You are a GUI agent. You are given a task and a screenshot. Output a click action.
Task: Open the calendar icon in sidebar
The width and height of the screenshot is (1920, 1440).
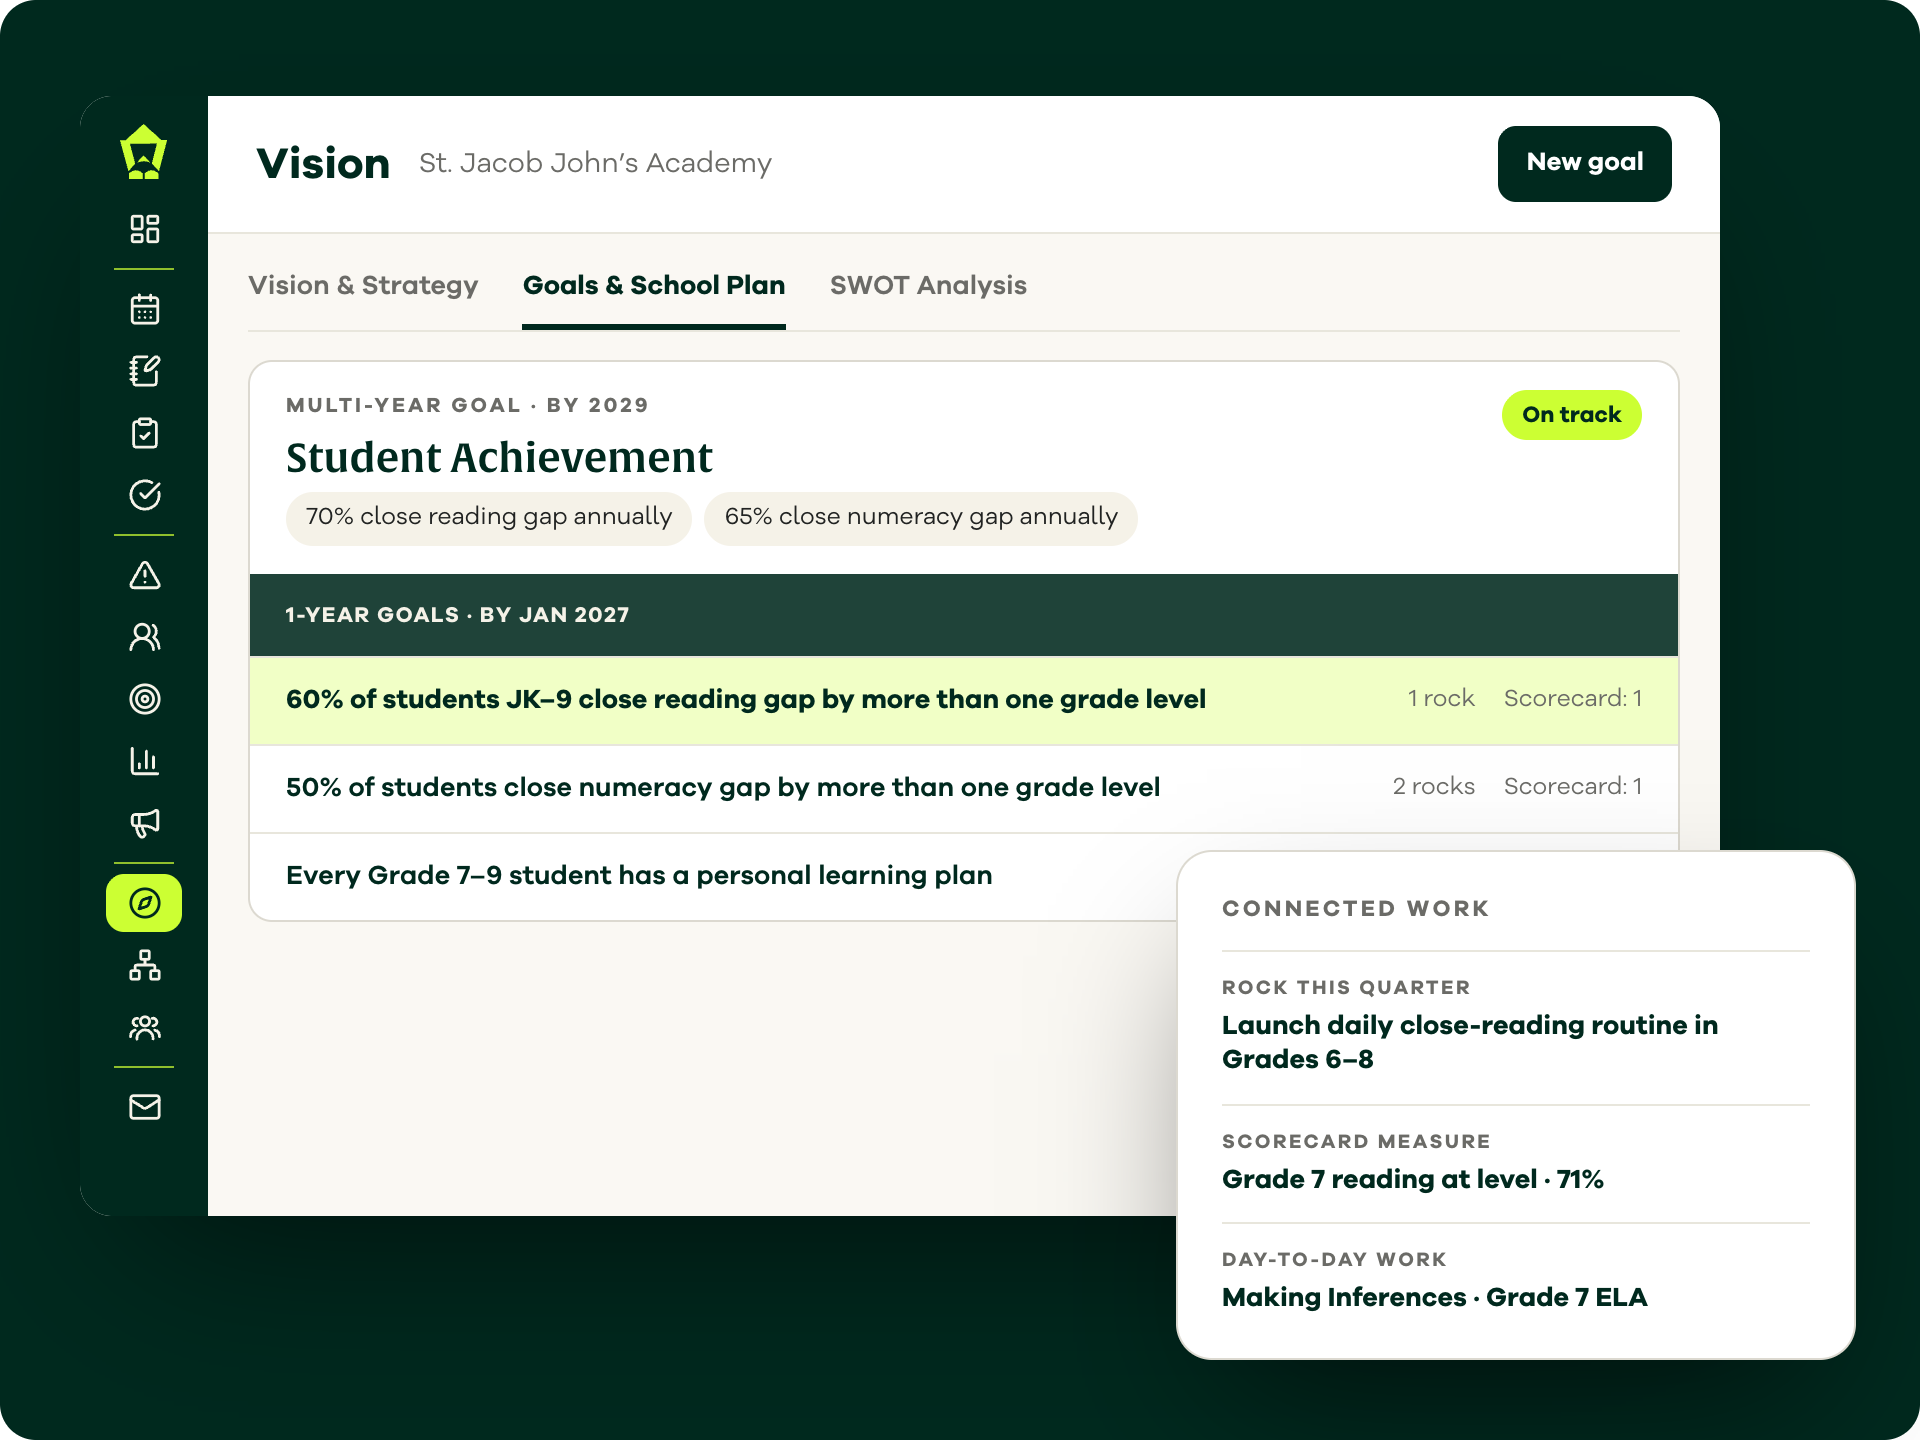click(145, 309)
